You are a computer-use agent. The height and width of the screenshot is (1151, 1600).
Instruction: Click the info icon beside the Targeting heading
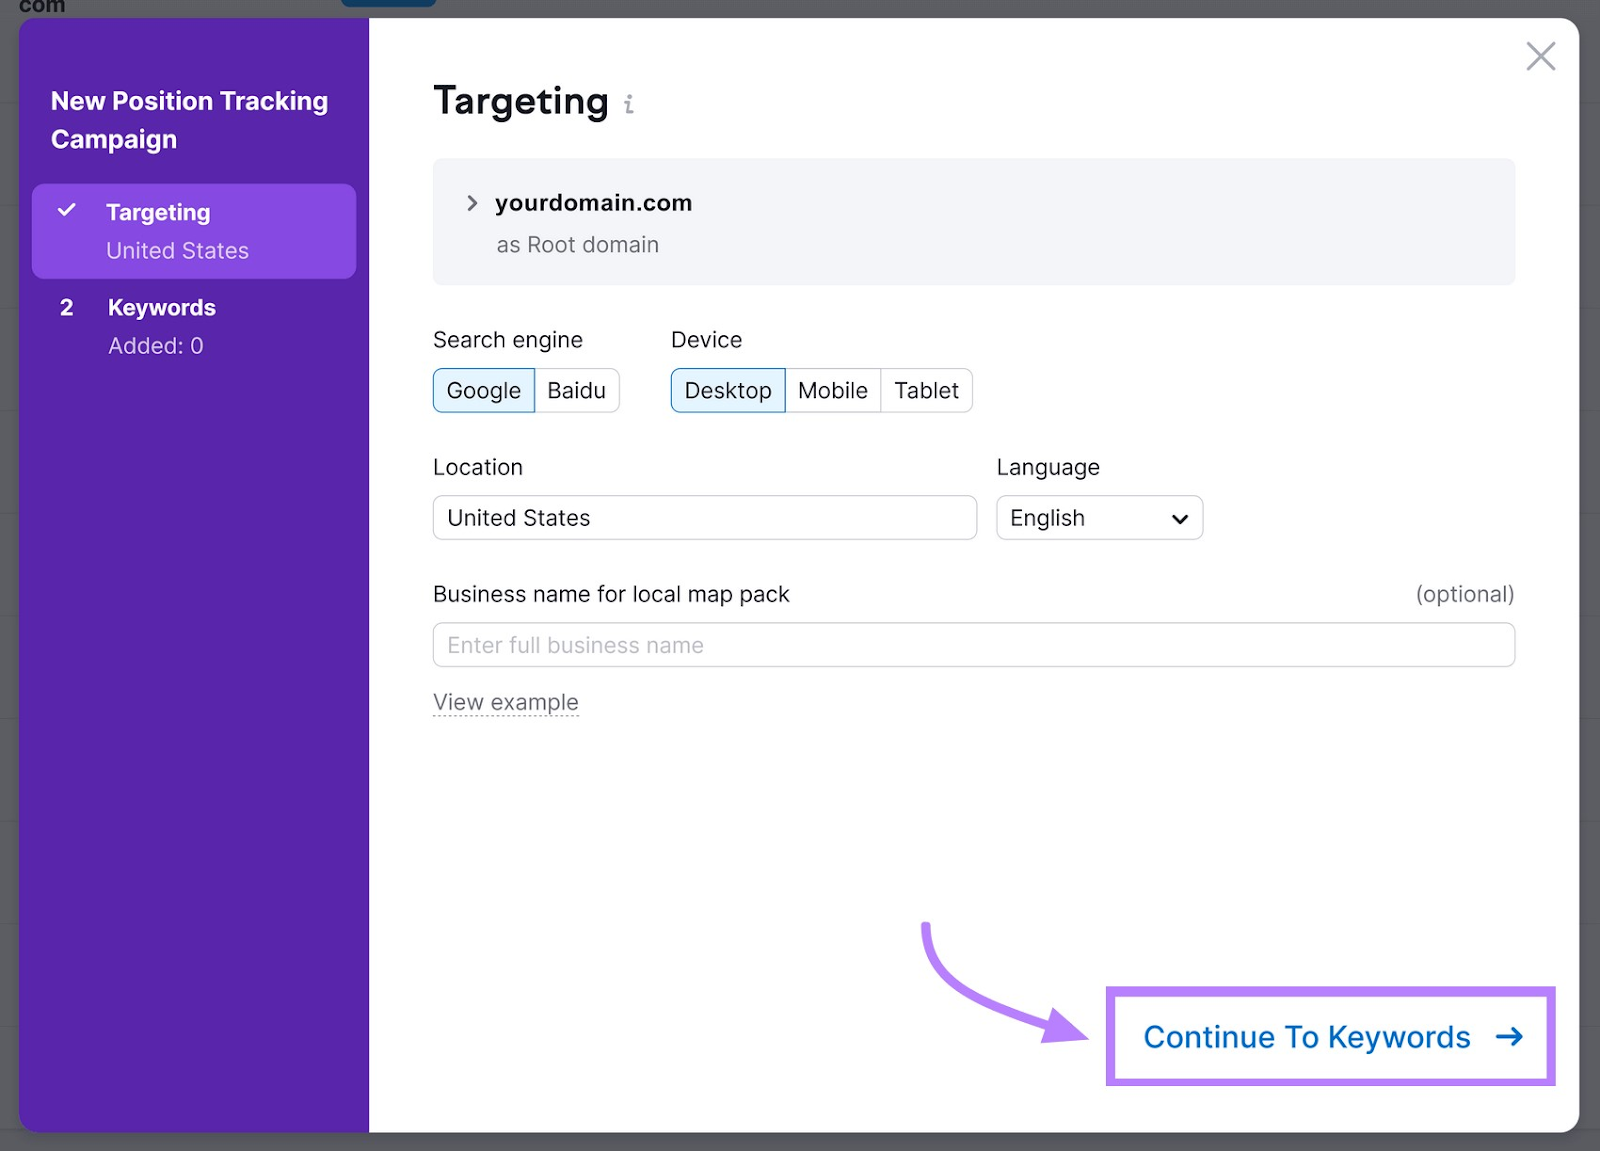coord(629,103)
